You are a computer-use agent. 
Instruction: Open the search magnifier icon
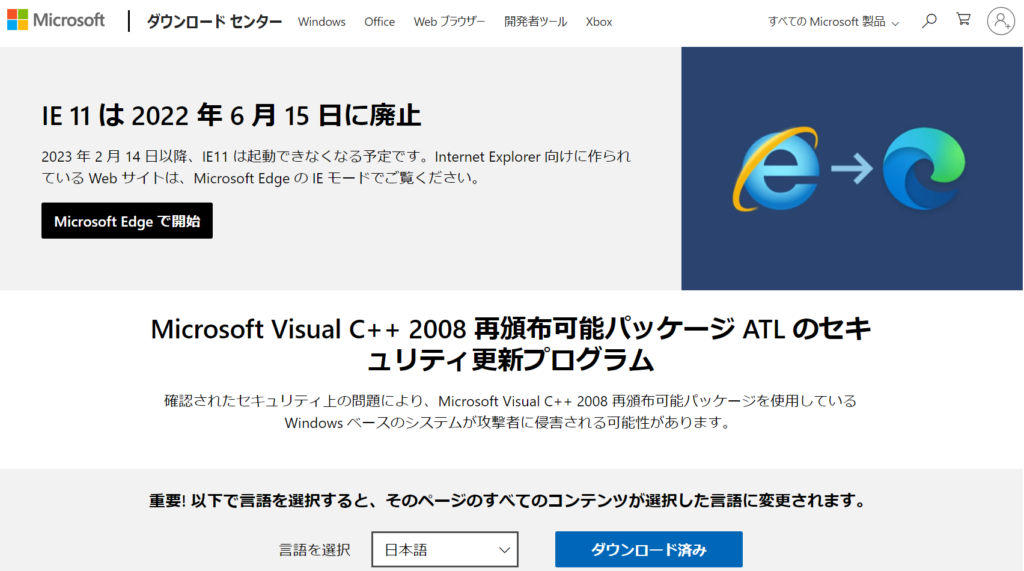pos(929,21)
